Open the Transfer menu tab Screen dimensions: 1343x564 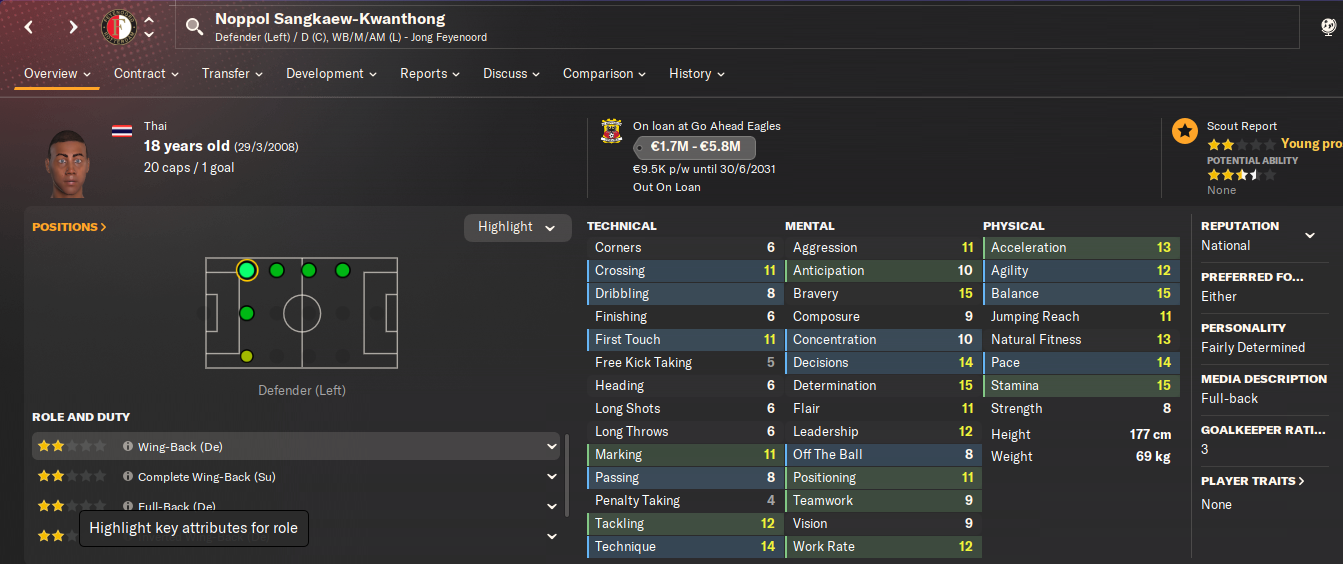[232, 74]
